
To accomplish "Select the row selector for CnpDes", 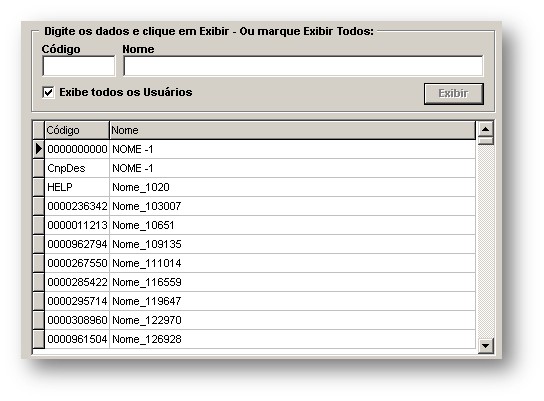I will [x=39, y=168].
